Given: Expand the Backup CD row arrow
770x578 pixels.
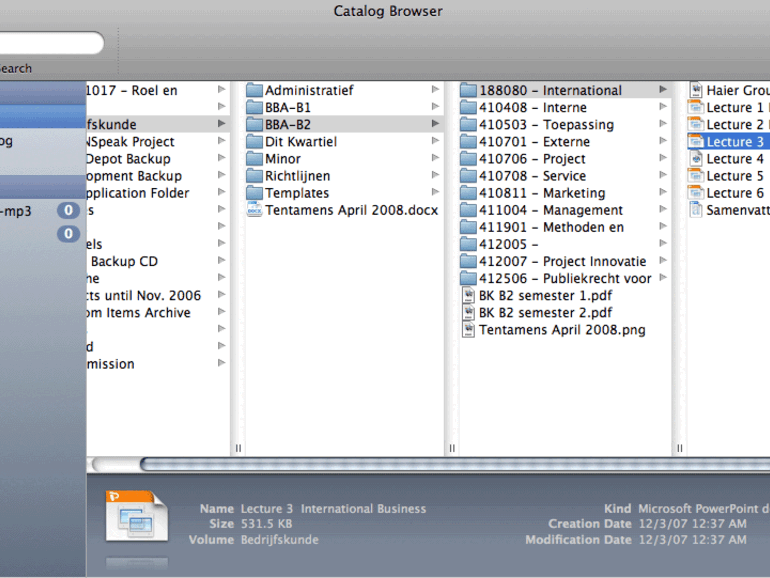Looking at the screenshot, I should 221,260.
